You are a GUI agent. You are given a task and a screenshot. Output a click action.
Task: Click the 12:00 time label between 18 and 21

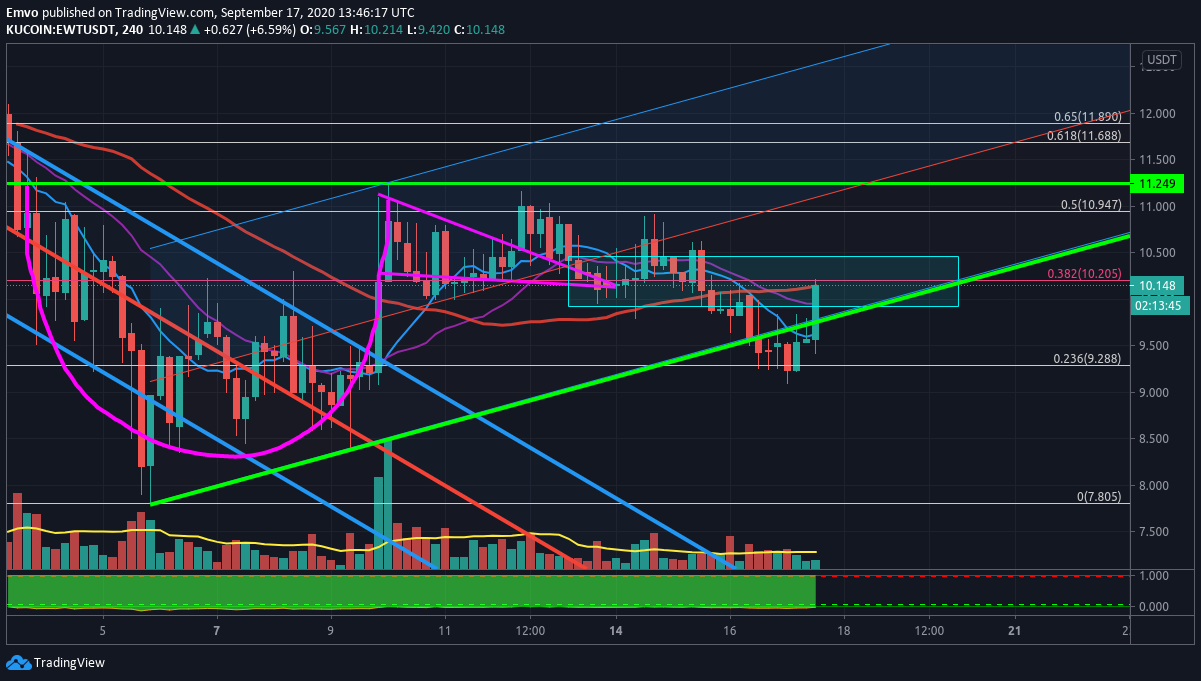pos(929,631)
